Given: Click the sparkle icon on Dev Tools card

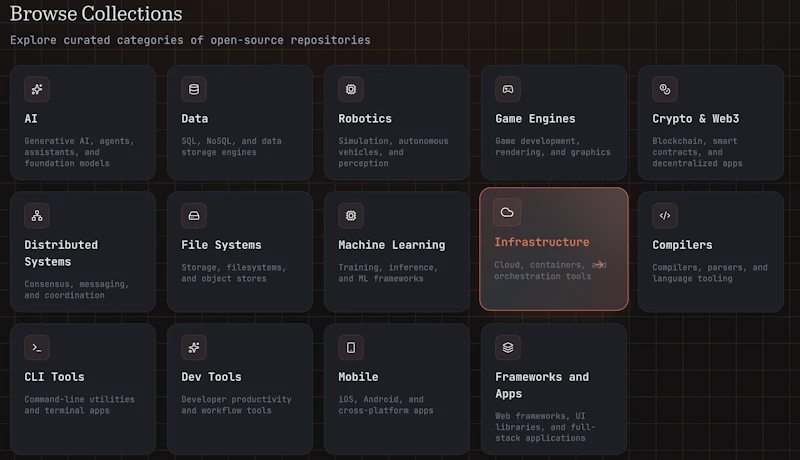Looking at the screenshot, I should click(194, 348).
